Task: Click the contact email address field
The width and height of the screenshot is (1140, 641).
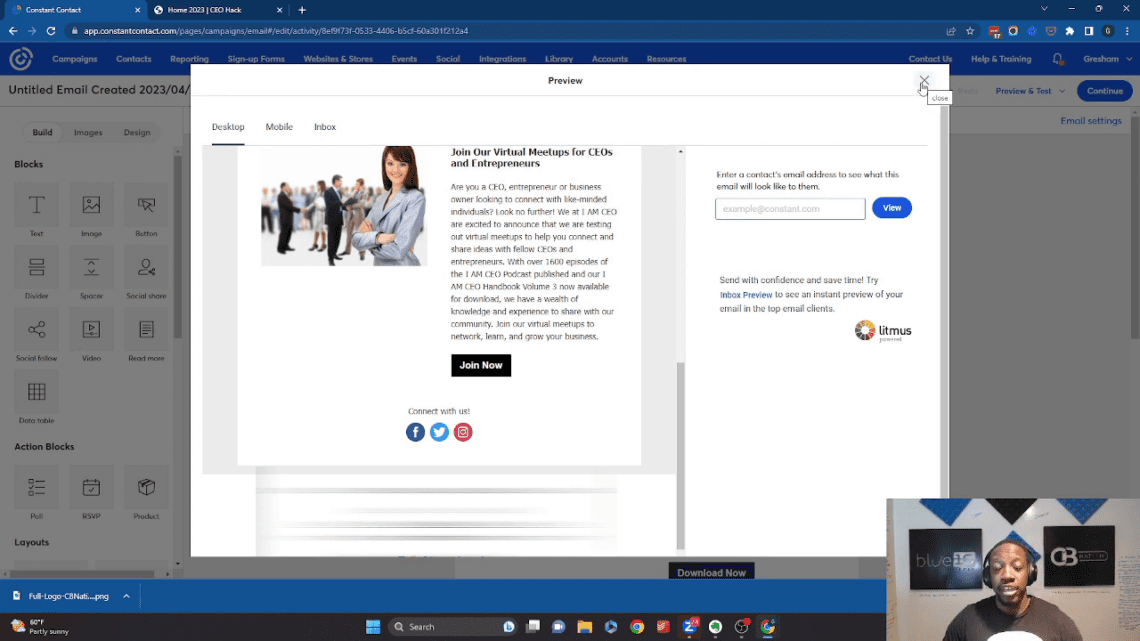Action: pos(789,208)
